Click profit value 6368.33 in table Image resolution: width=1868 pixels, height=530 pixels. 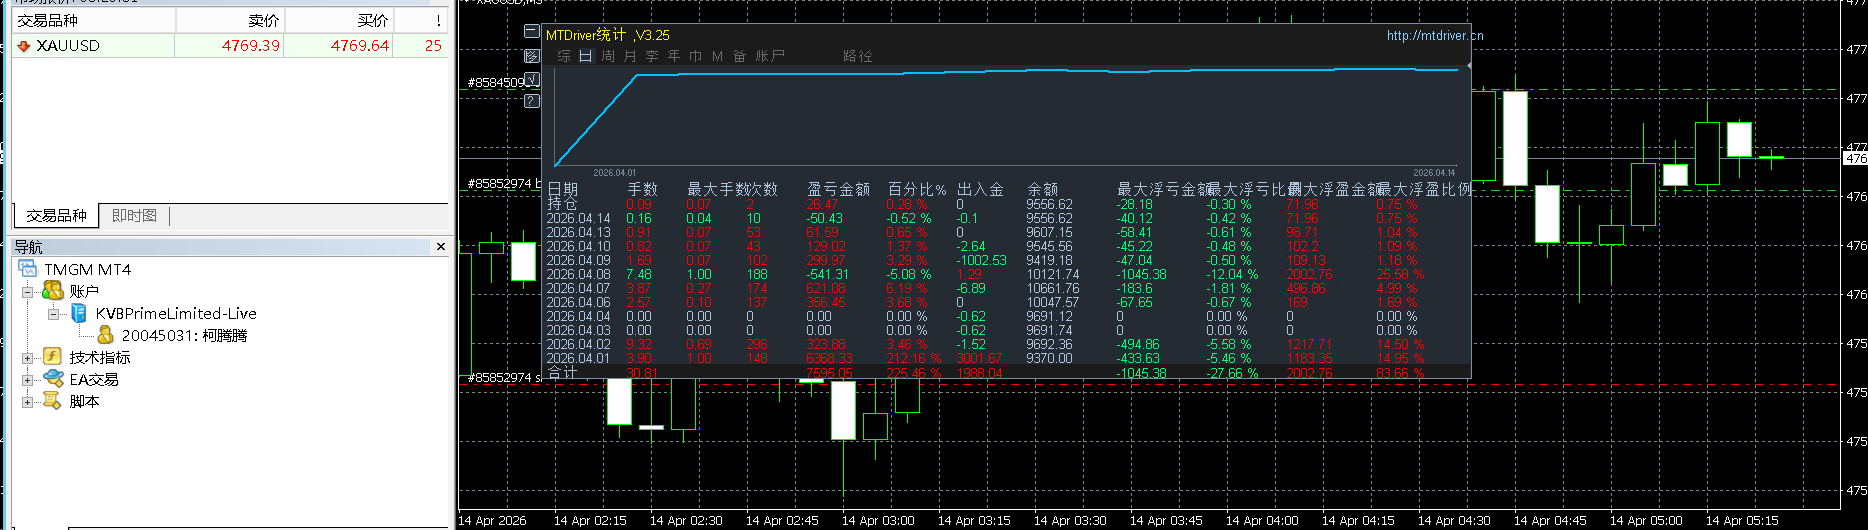[x=829, y=358]
